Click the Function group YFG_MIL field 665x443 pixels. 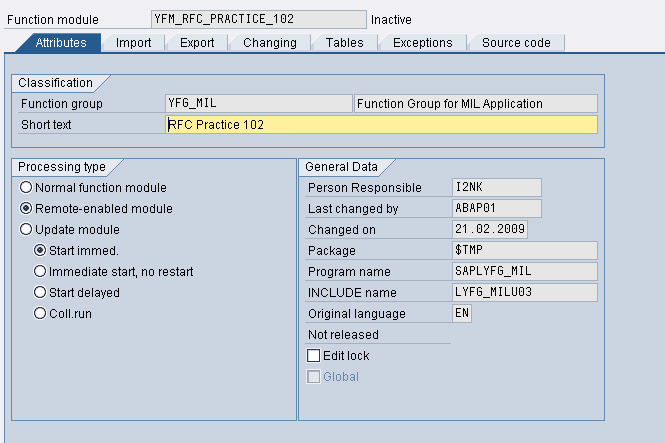pyautogui.click(x=258, y=104)
